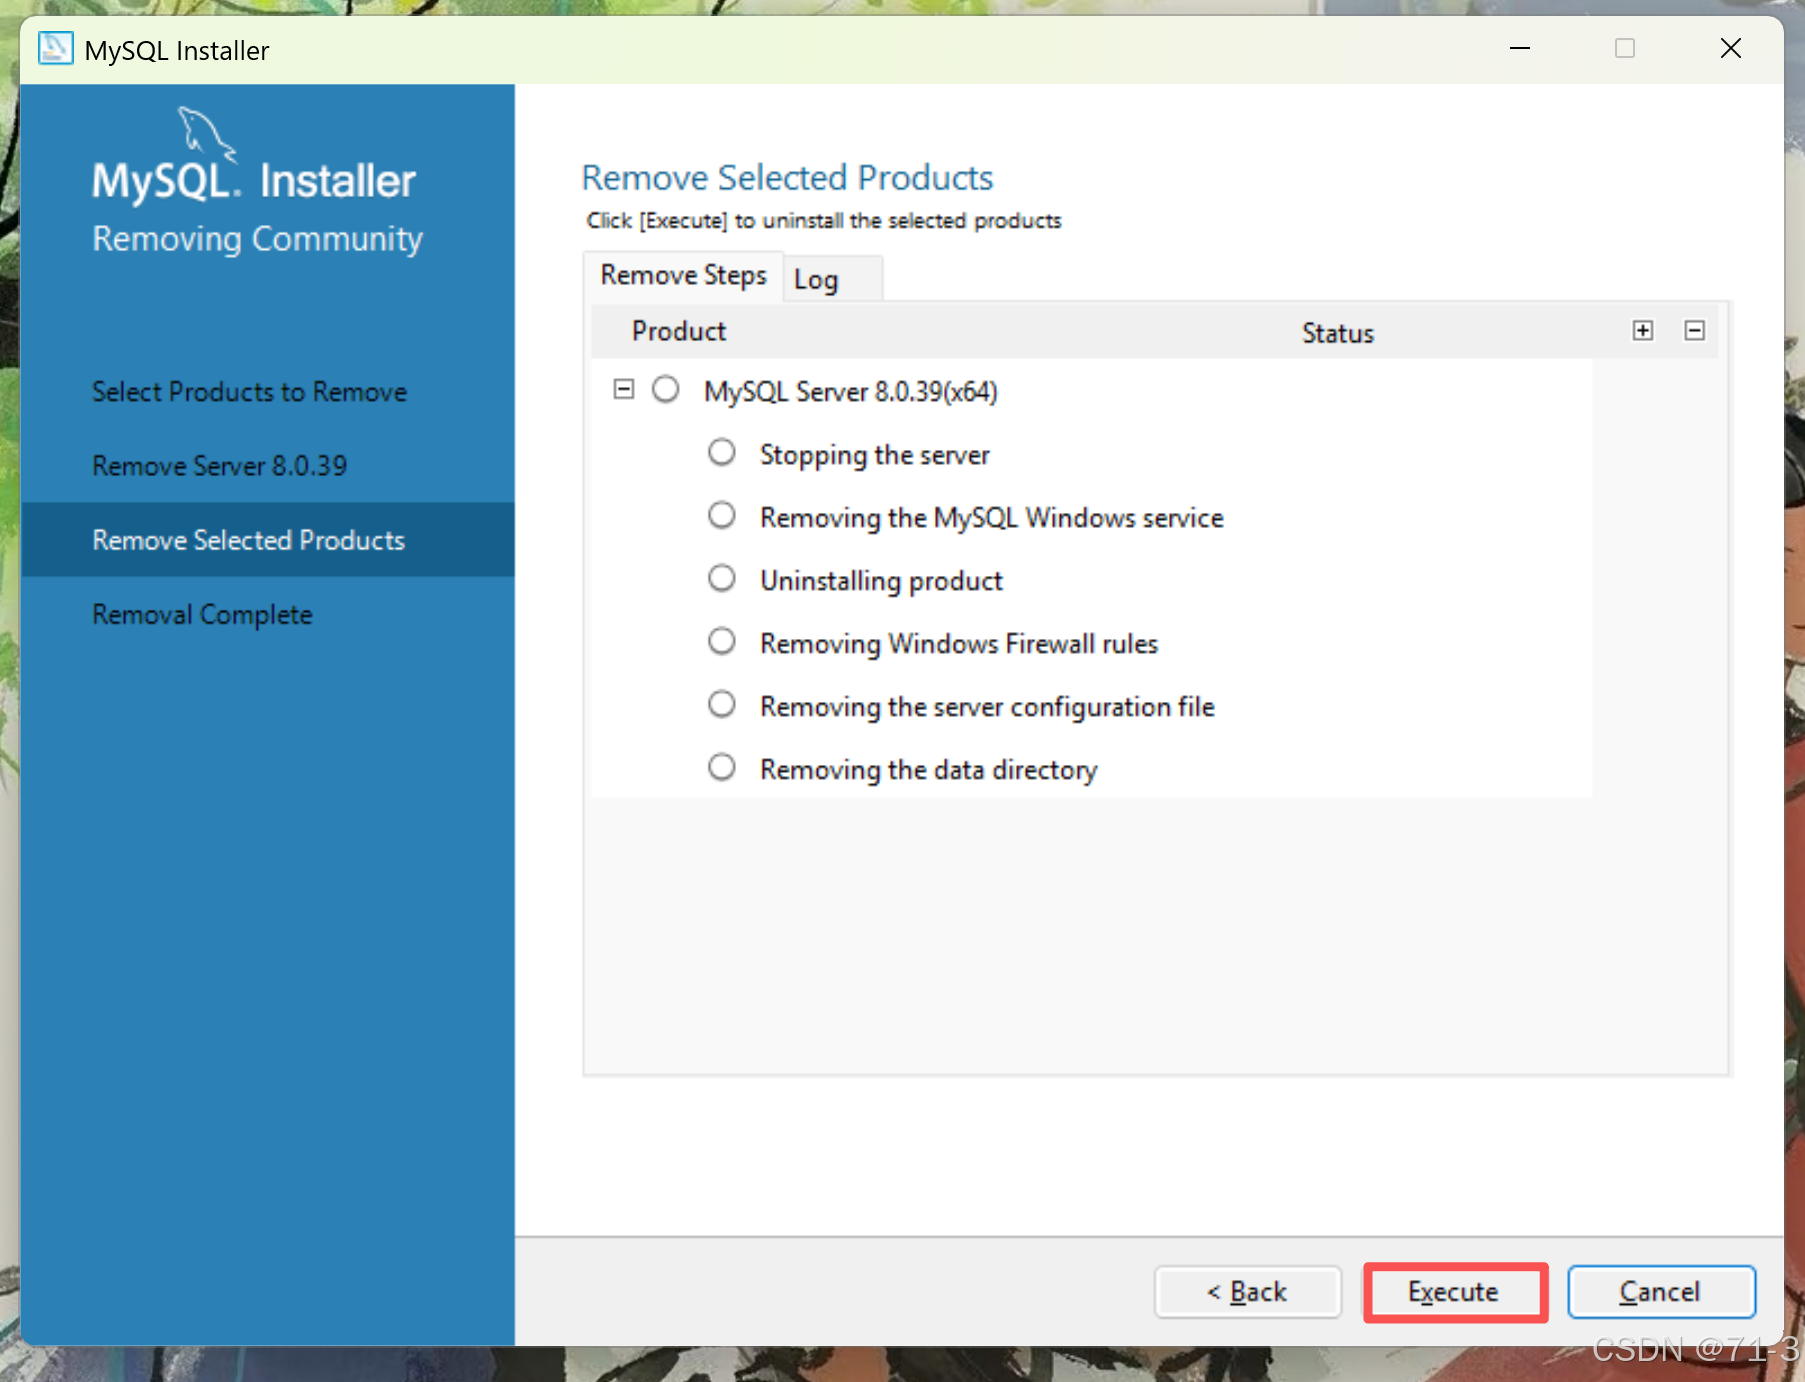This screenshot has height=1382, width=1805.
Task: Click circle next to Removing the server configuration file
Action: point(722,705)
